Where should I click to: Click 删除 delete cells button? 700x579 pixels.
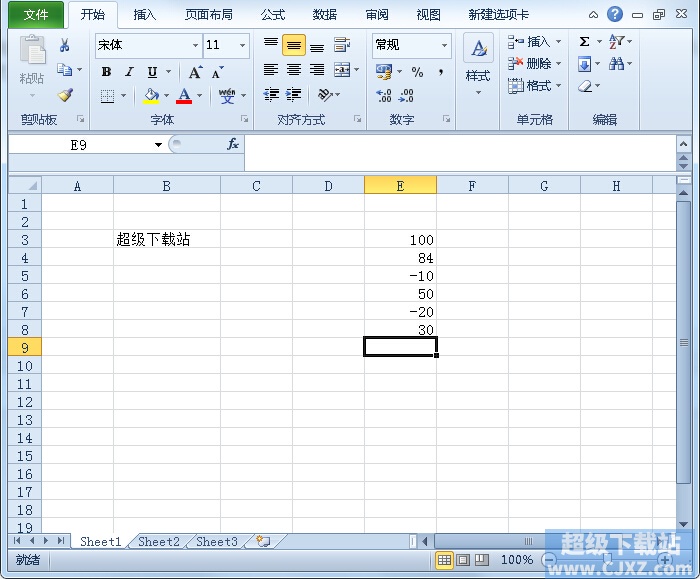click(534, 64)
